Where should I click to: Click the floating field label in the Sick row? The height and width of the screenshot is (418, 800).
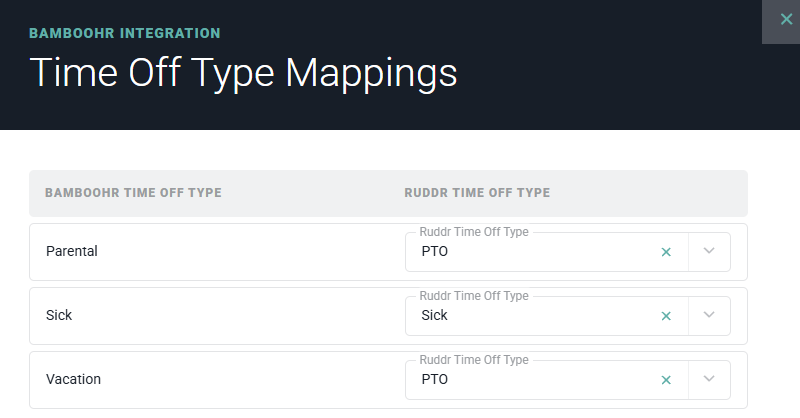(x=473, y=296)
